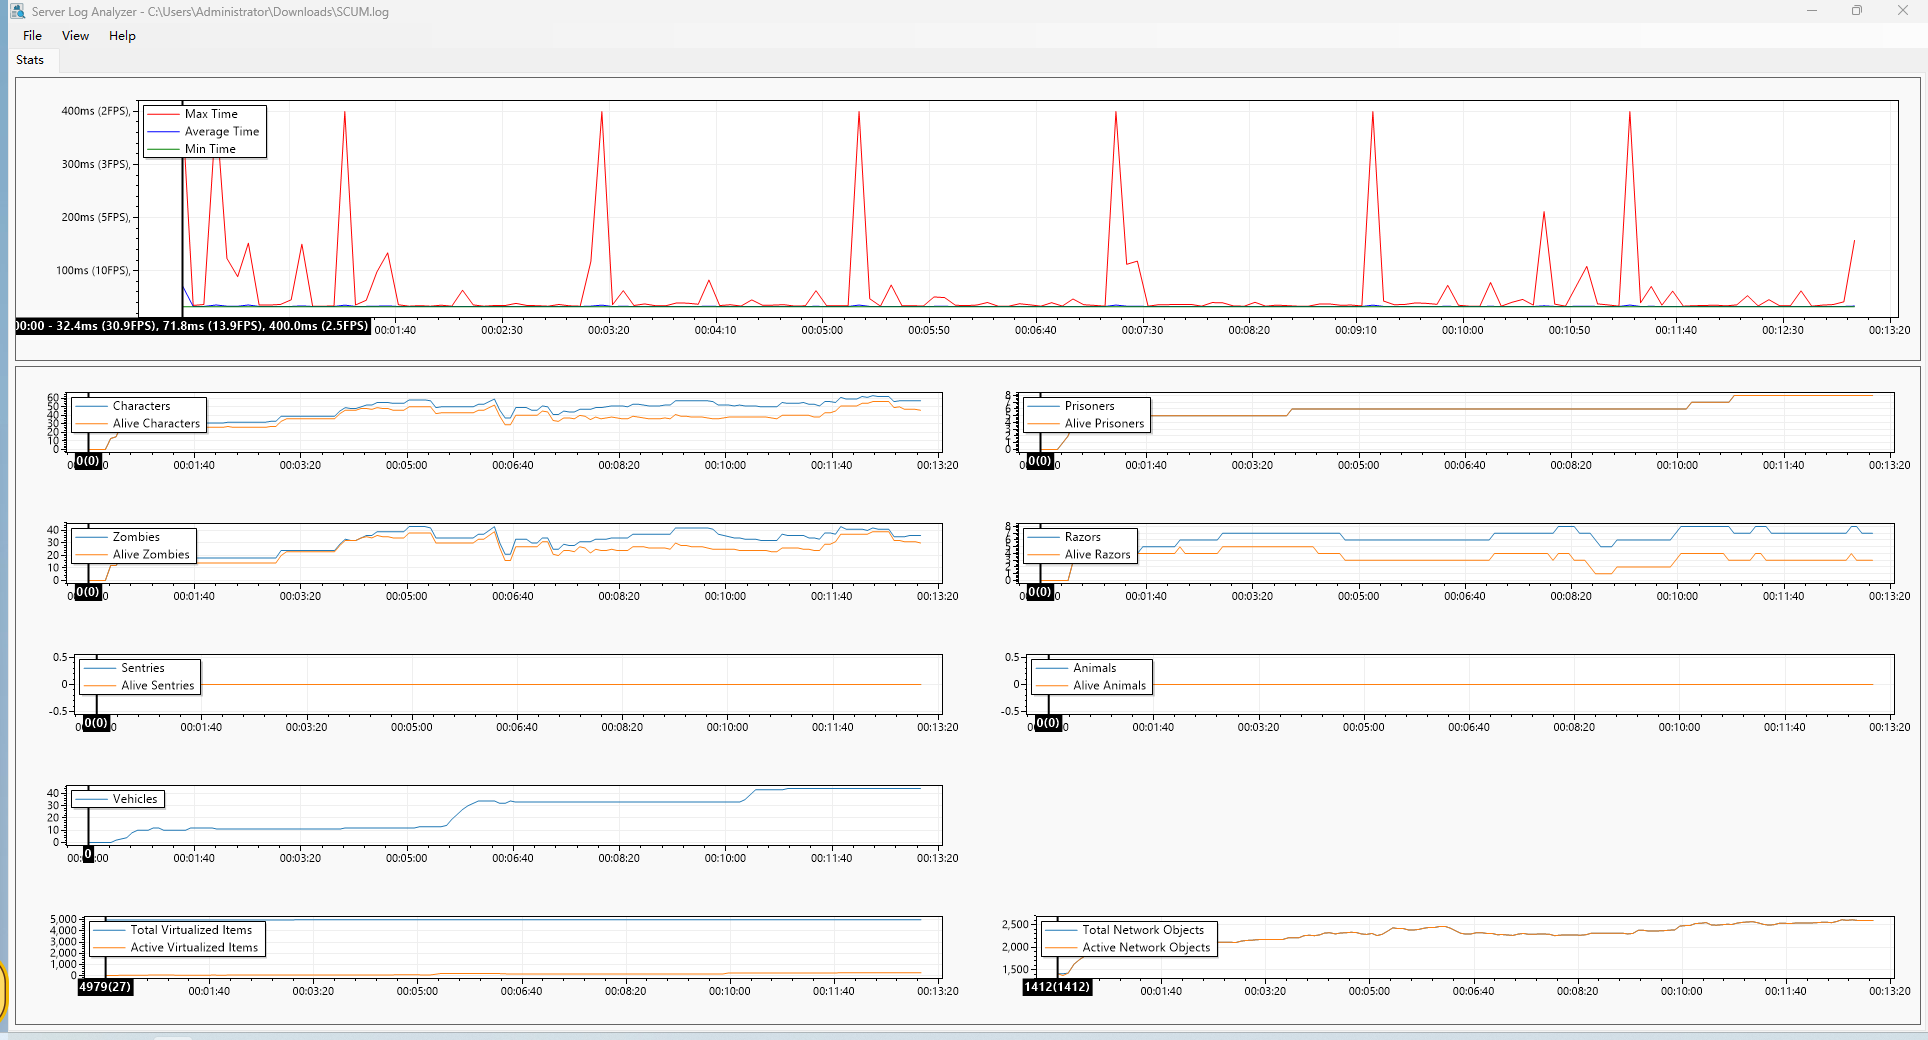Open the View menu
Screen dimensions: 1928x1040
(75, 36)
